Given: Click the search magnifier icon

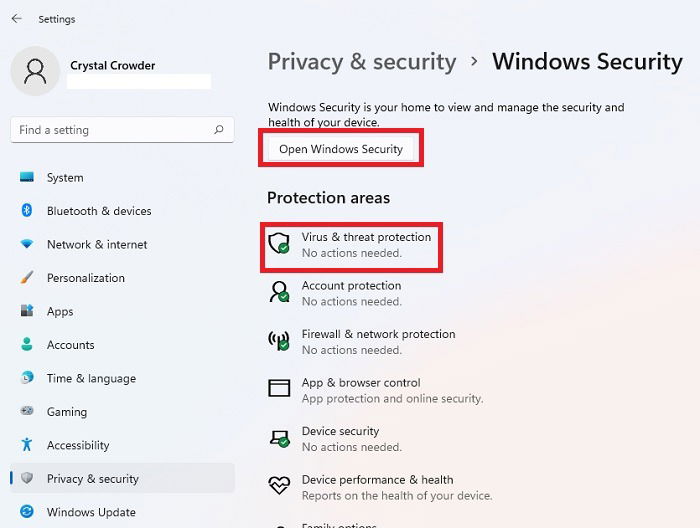Looking at the screenshot, I should (x=219, y=129).
